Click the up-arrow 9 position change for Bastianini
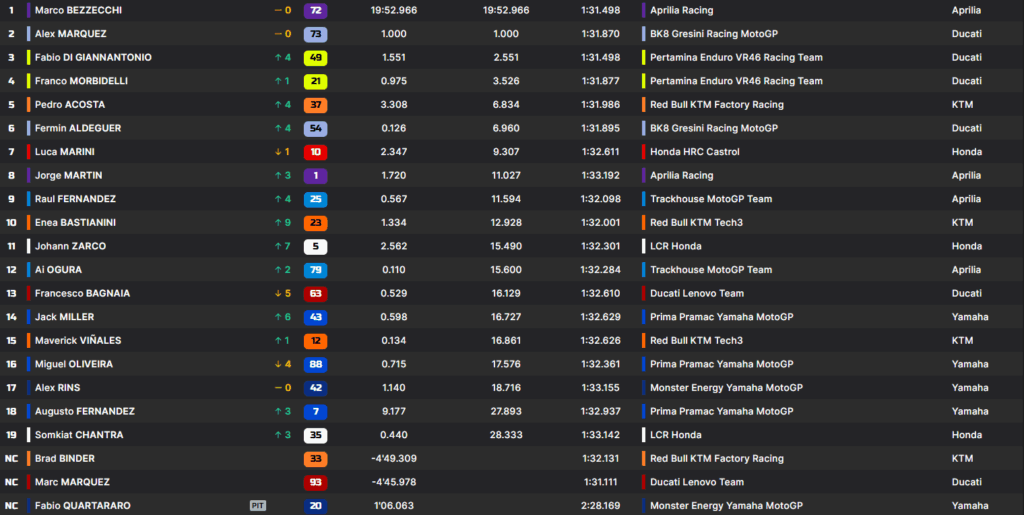 pos(283,223)
